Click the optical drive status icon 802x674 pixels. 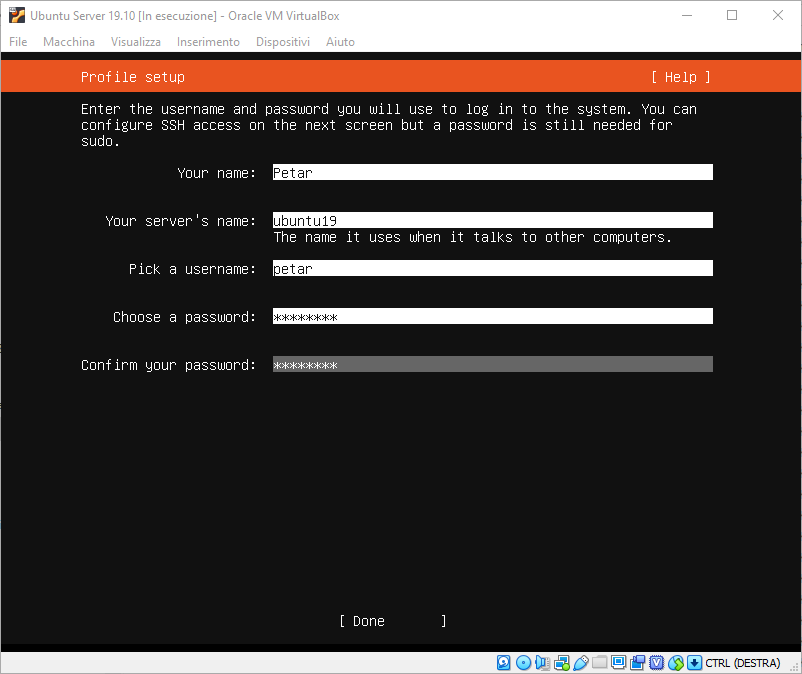tap(523, 663)
